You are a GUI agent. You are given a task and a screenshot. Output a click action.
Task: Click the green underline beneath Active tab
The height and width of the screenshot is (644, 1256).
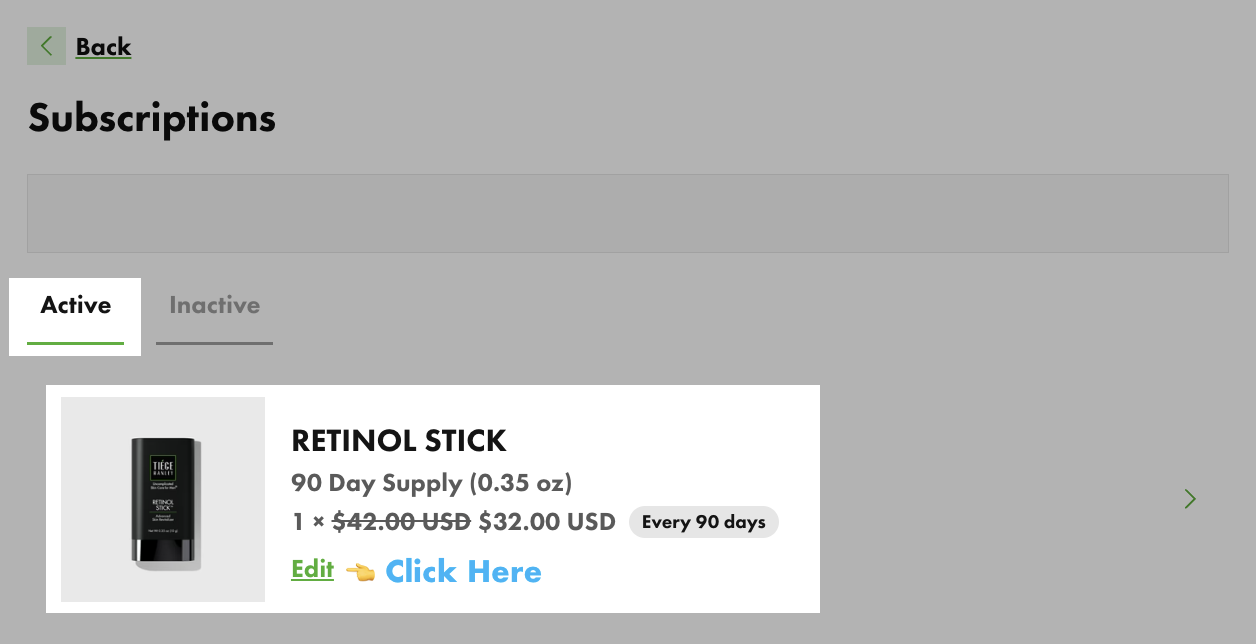tap(75, 343)
